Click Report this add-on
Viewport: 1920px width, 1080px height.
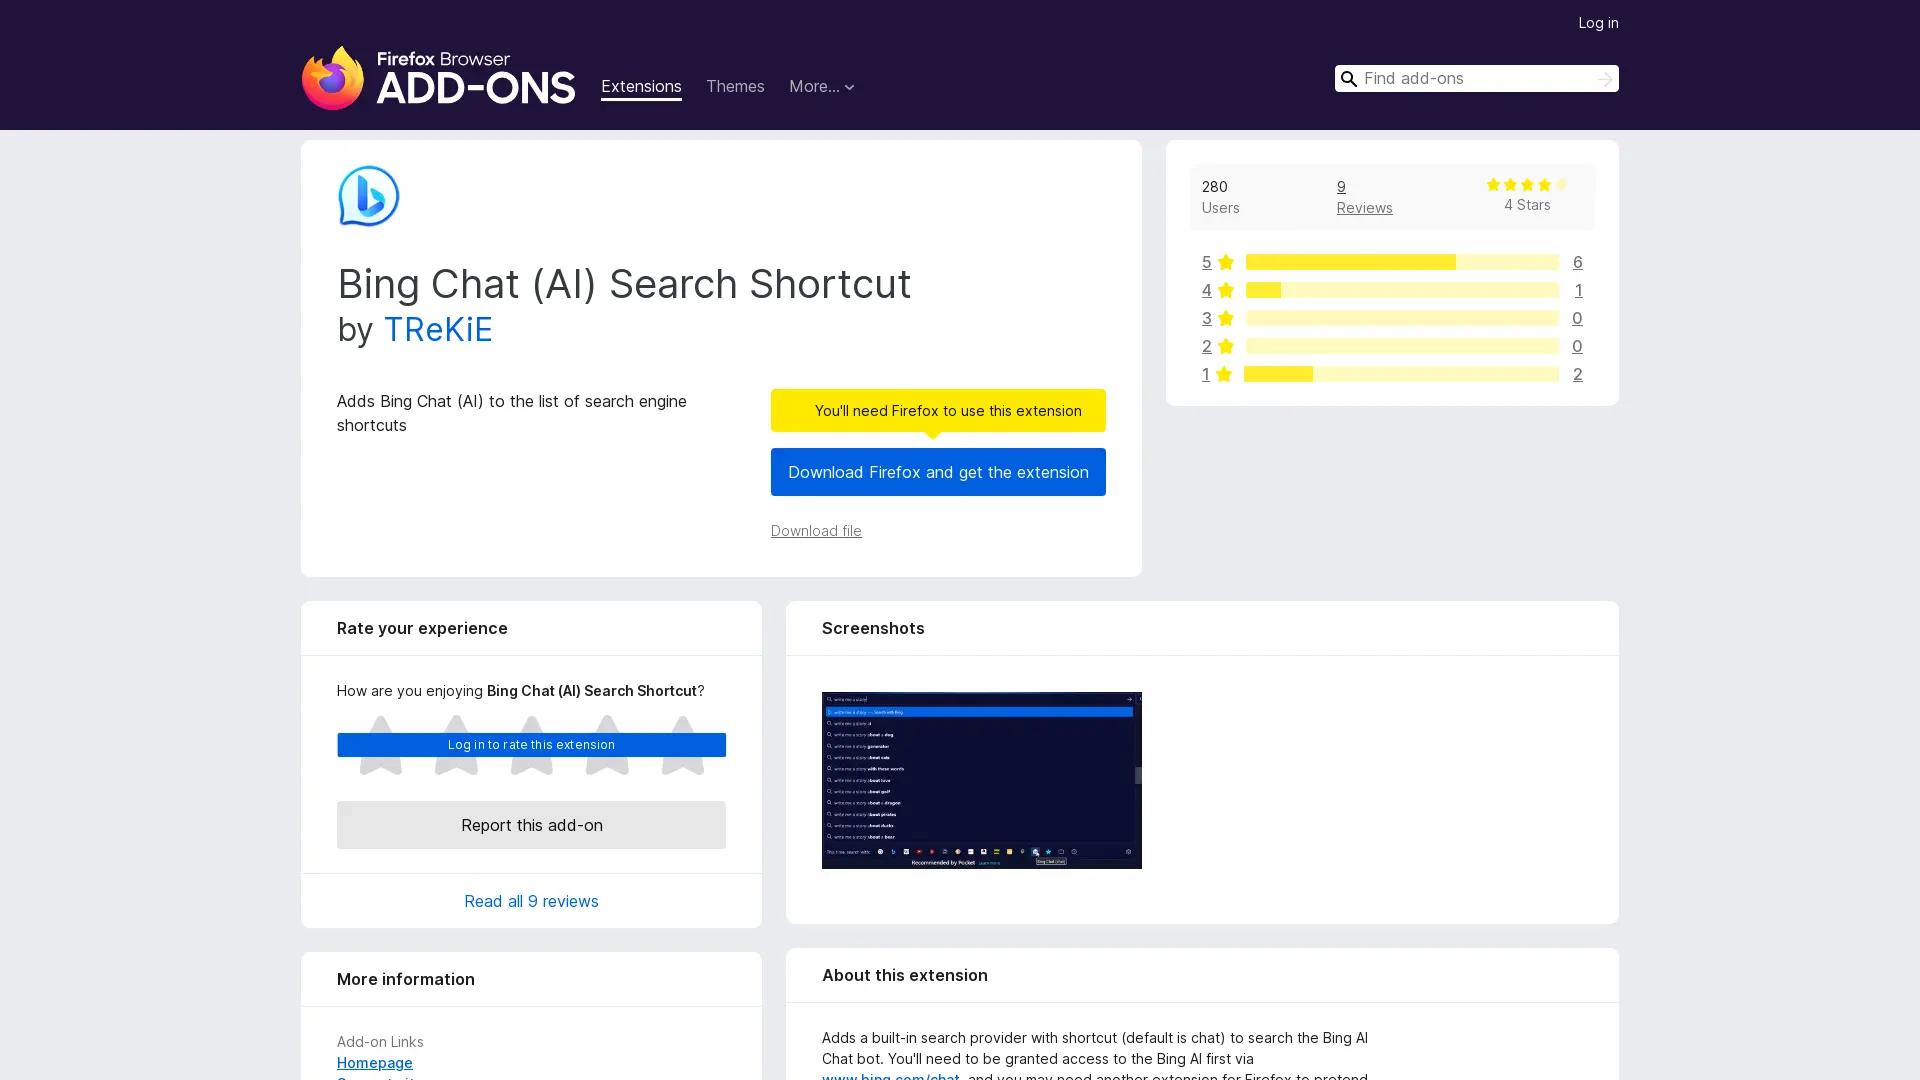point(531,825)
